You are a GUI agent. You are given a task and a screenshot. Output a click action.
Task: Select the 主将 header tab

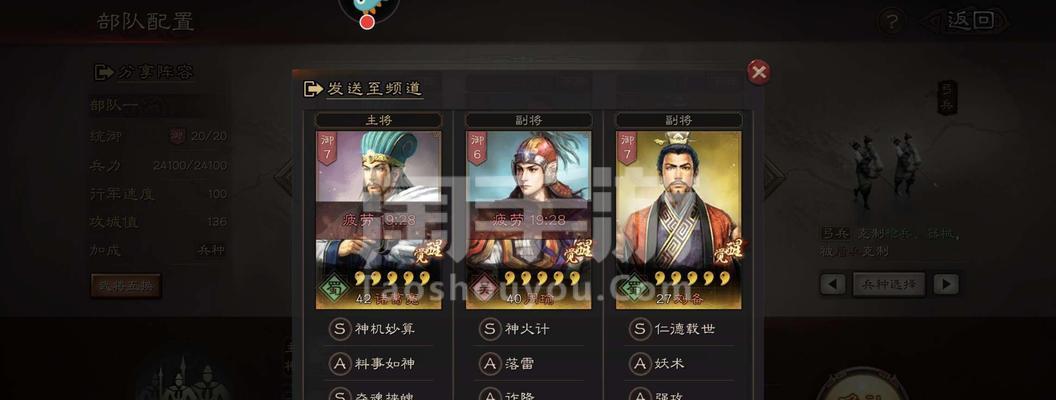378,120
